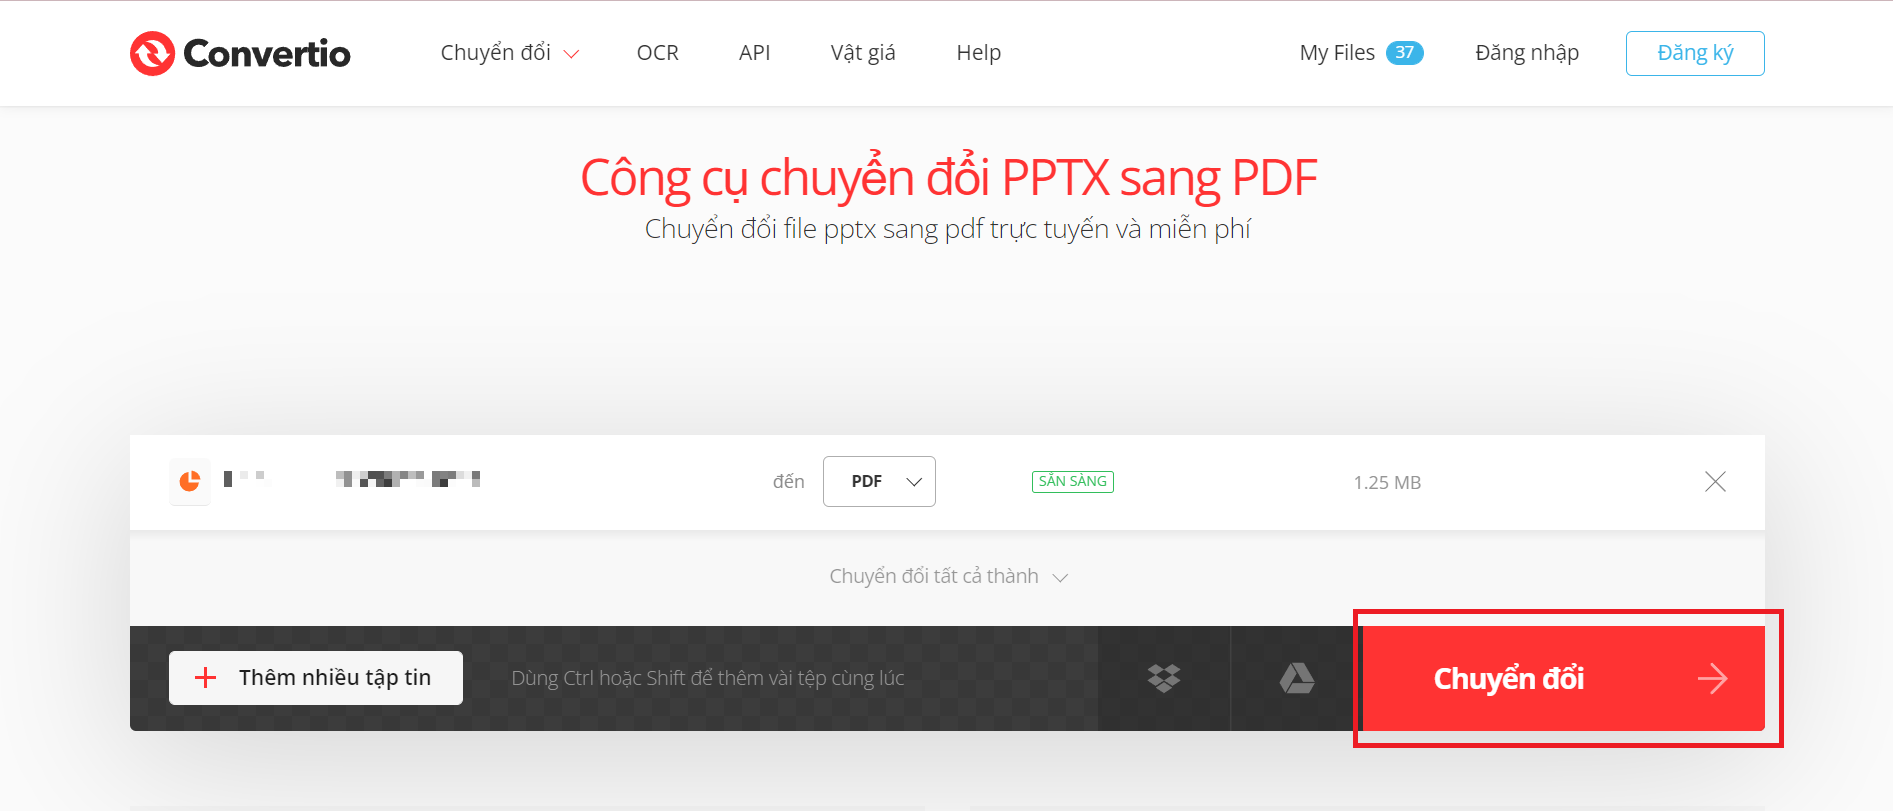This screenshot has height=811, width=1893.
Task: Click Thêm nhiều tập tin button
Action: (x=316, y=678)
